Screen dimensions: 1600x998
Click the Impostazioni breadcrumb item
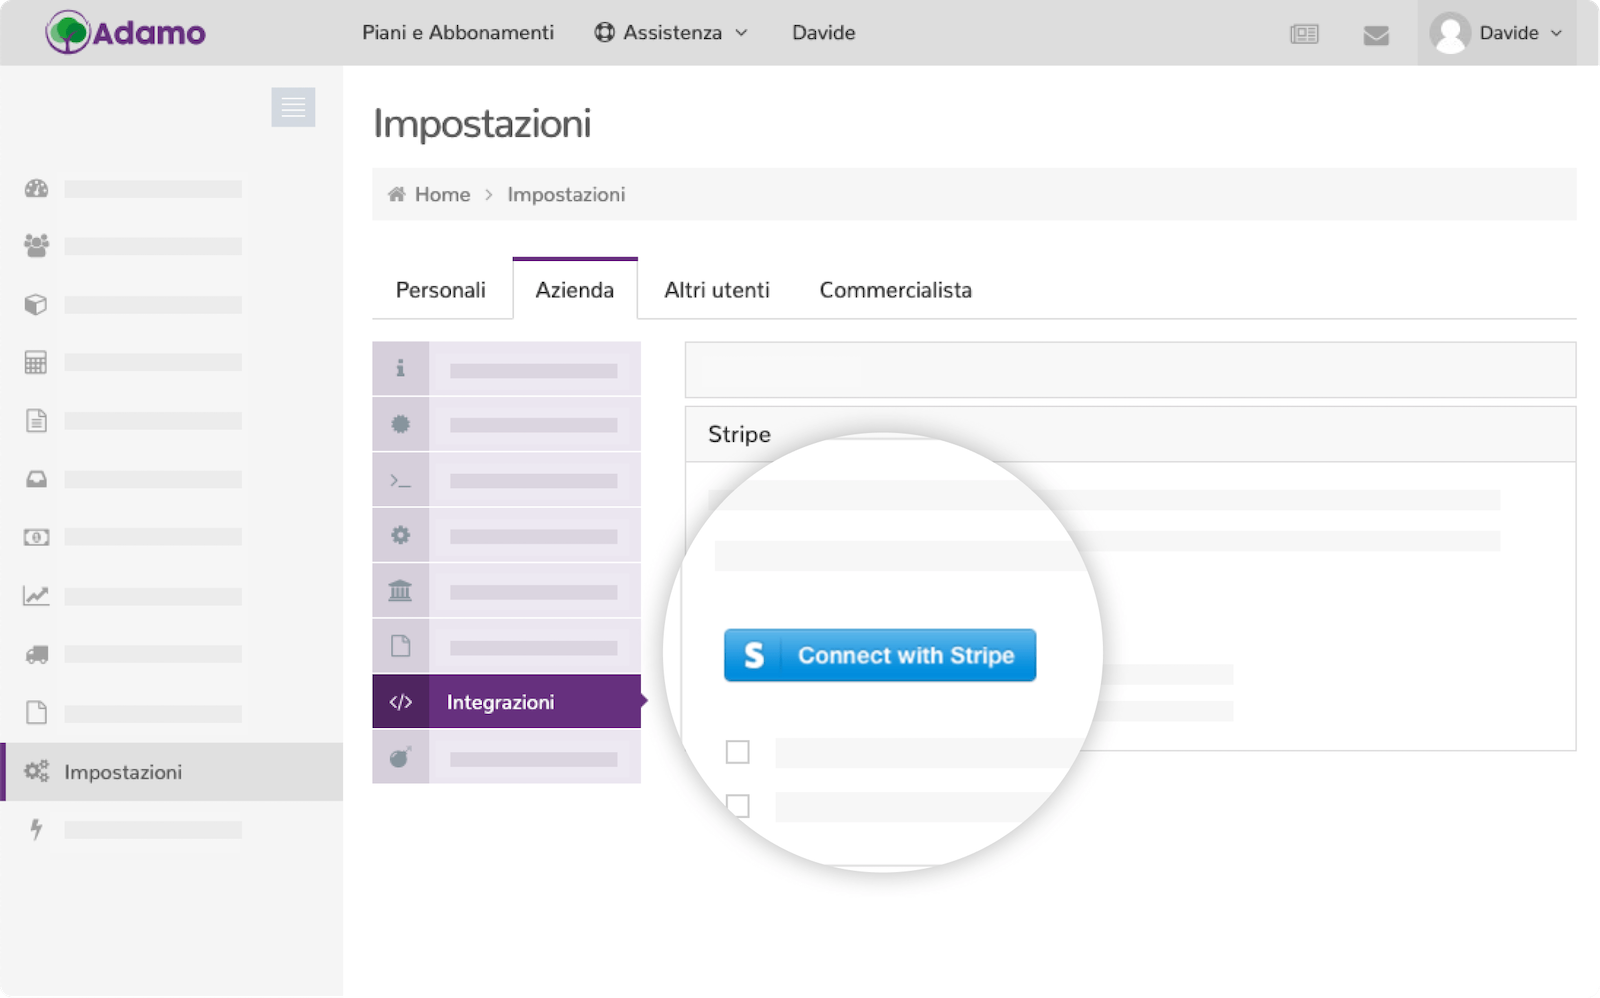[566, 195]
